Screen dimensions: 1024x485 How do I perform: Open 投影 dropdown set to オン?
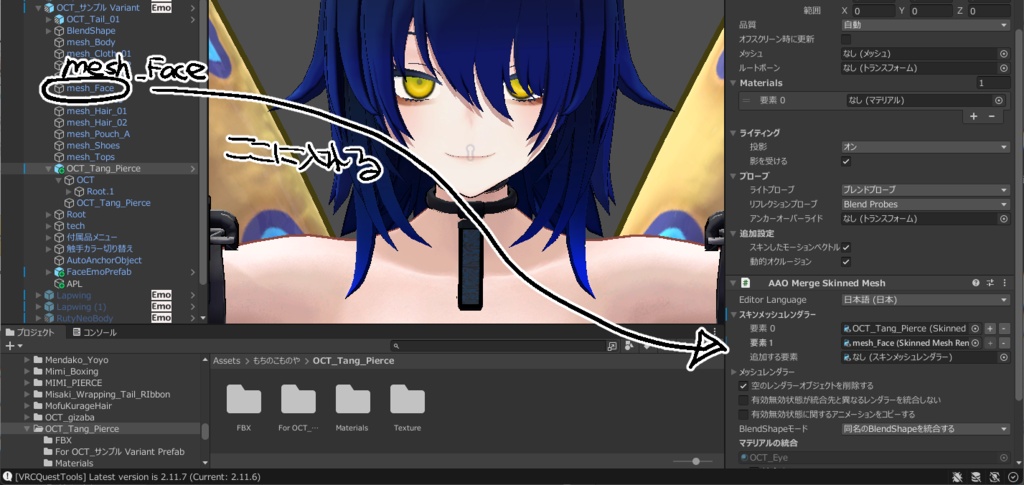(x=925, y=147)
